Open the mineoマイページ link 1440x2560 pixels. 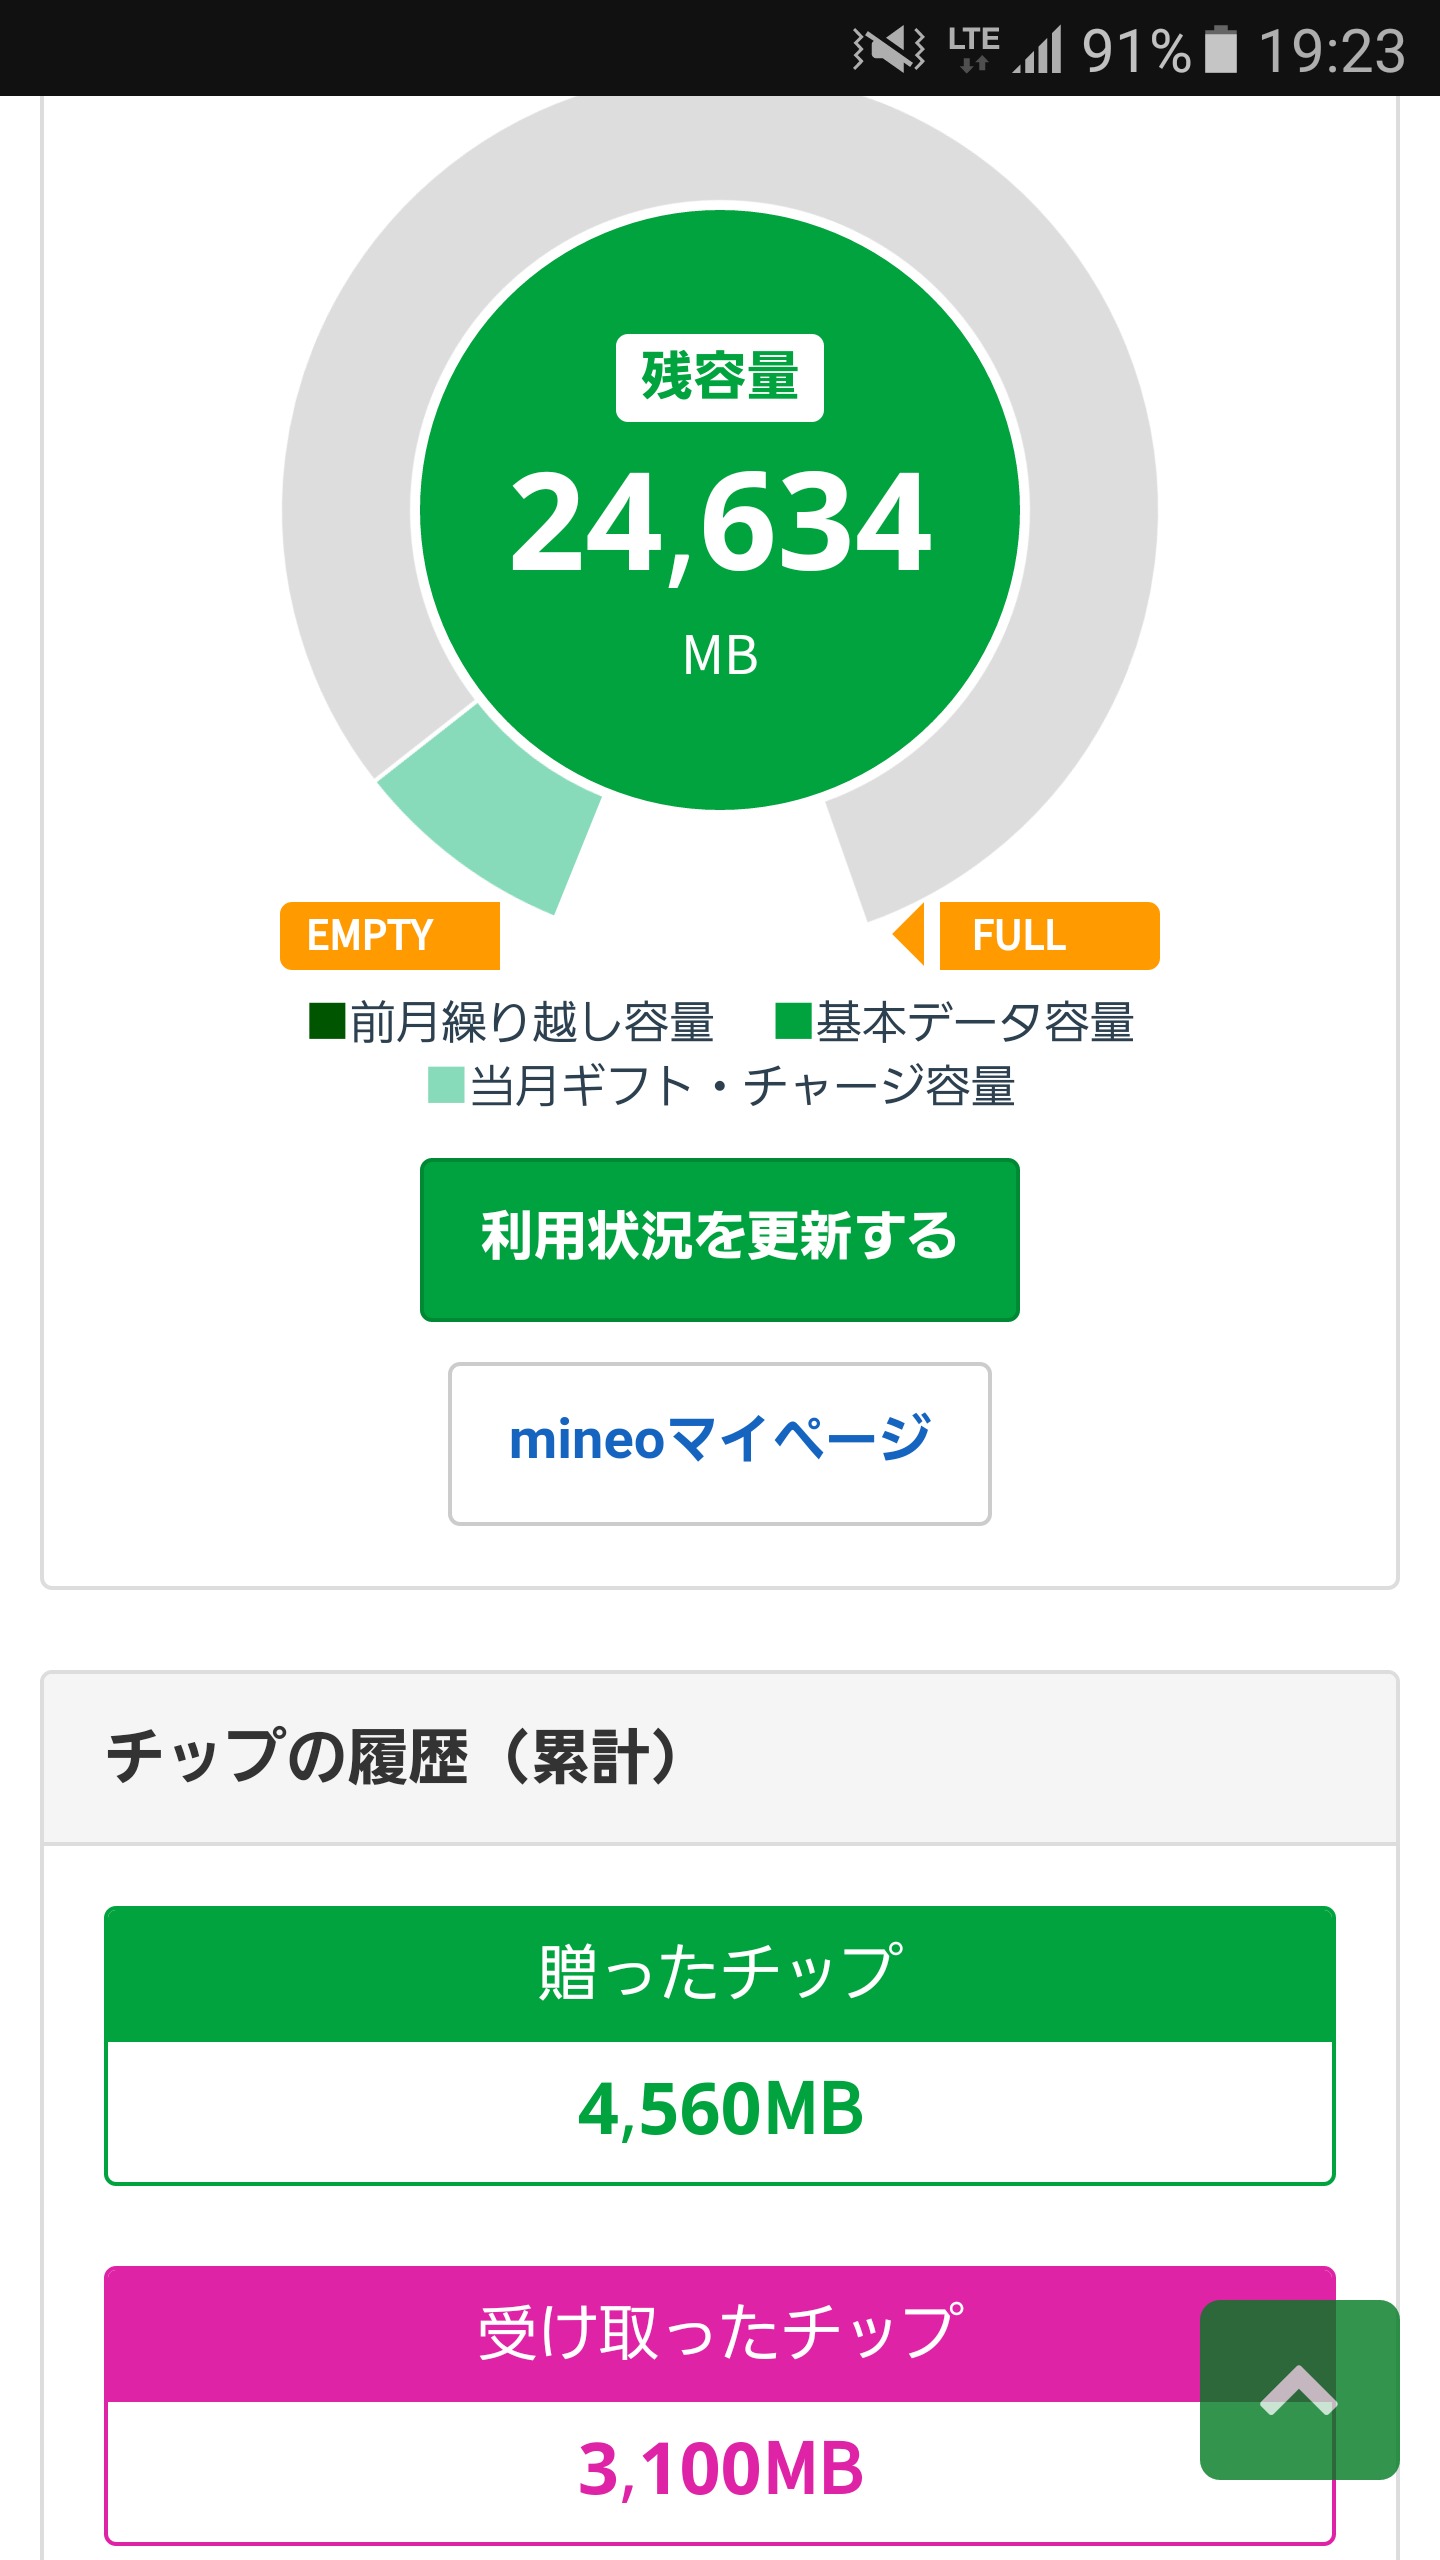720,1443
